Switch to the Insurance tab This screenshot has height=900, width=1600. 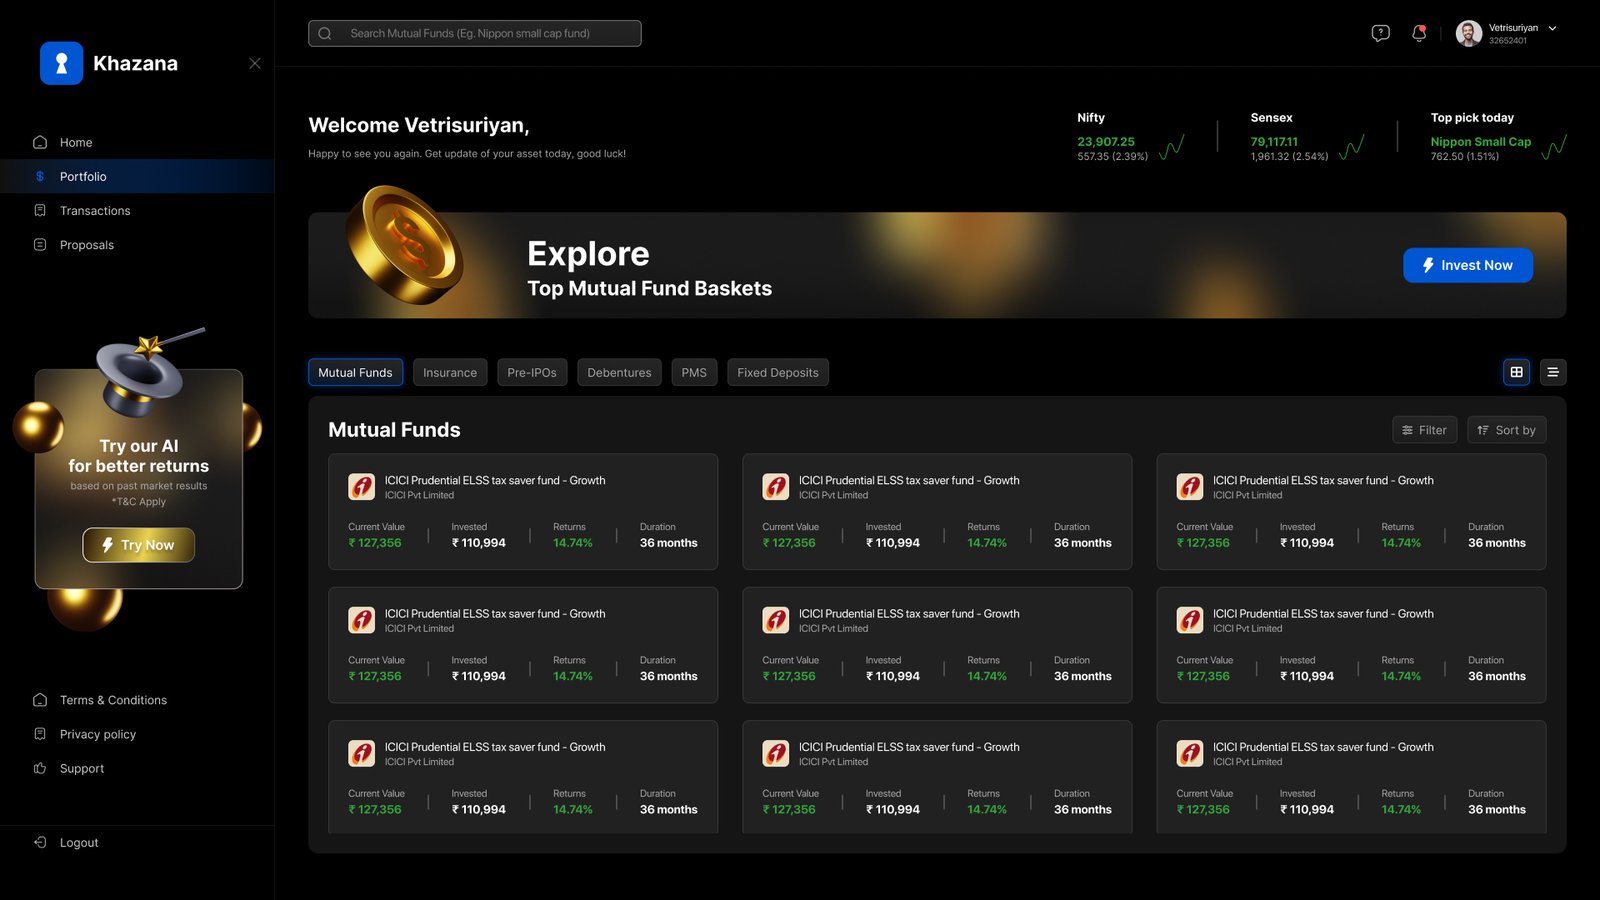click(450, 372)
